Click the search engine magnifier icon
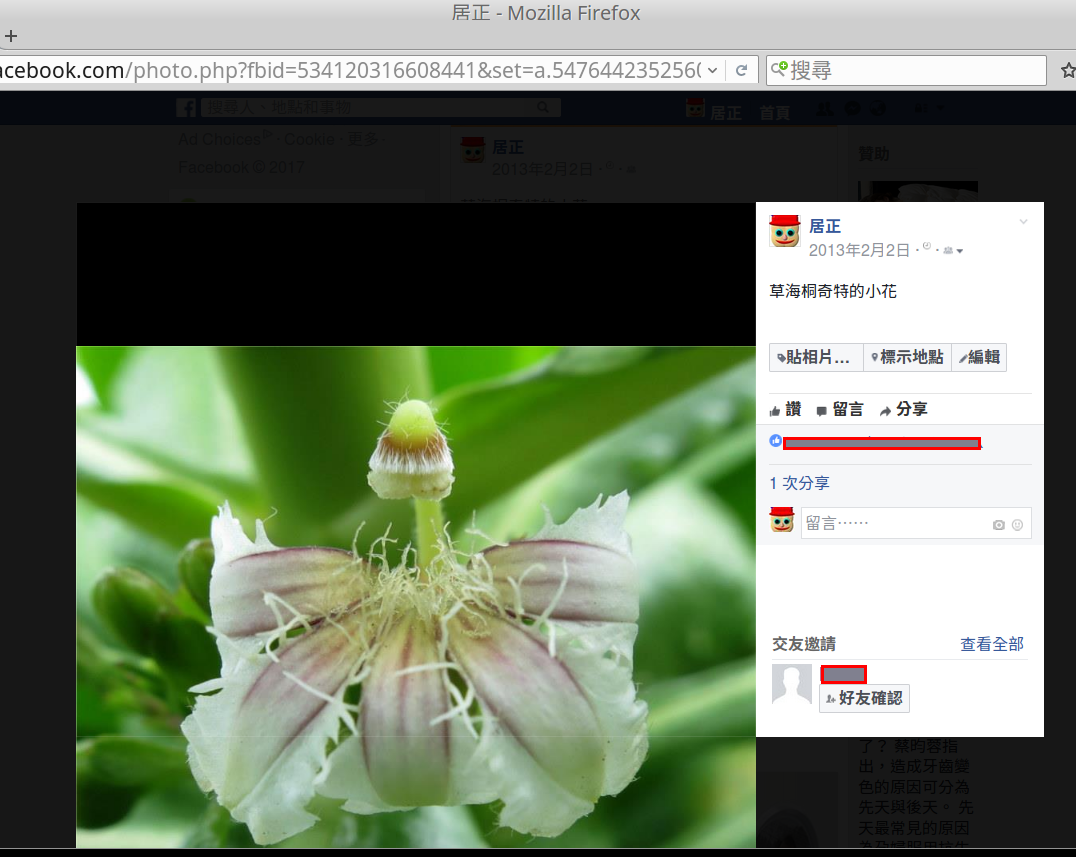This screenshot has height=857, width=1076. (779, 69)
